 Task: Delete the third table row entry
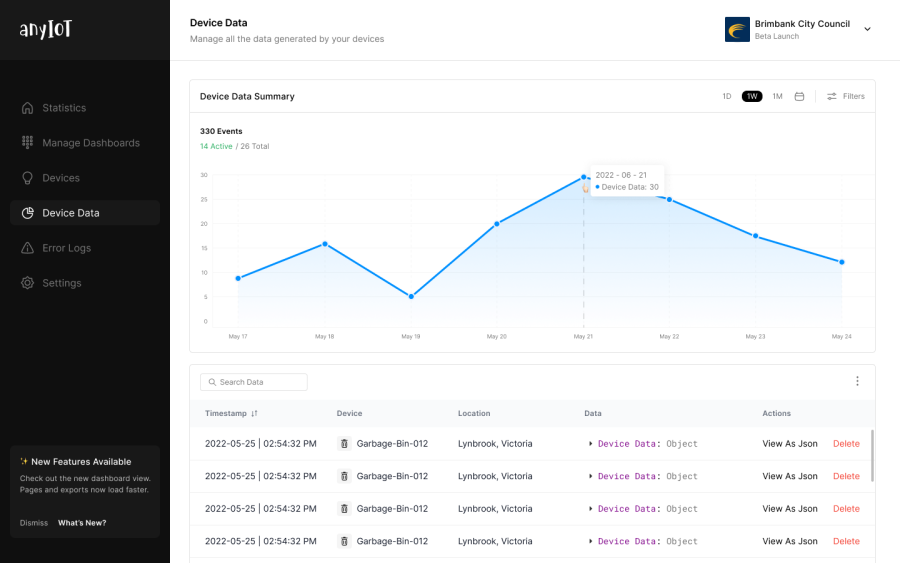click(846, 508)
